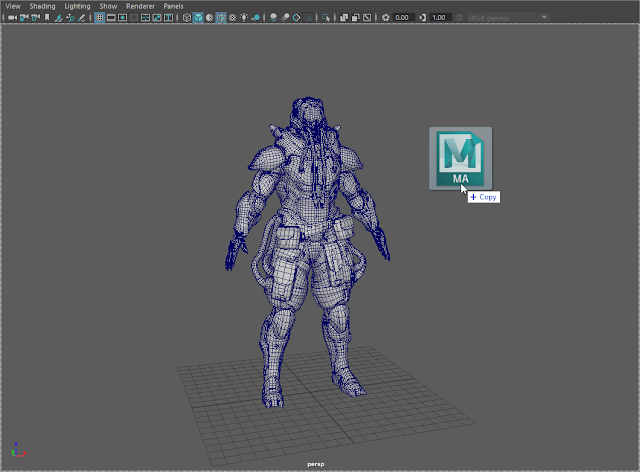Toggle smooth shade all cube icon
640x472 pixels.
click(x=199, y=18)
